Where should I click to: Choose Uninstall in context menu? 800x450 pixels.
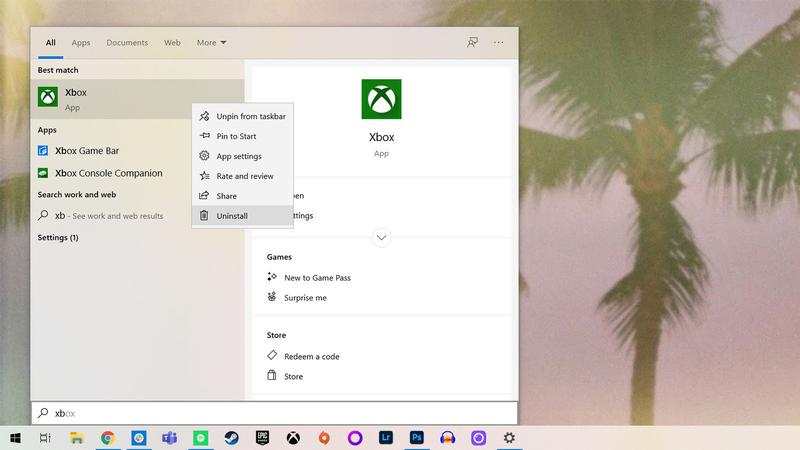pos(242,216)
